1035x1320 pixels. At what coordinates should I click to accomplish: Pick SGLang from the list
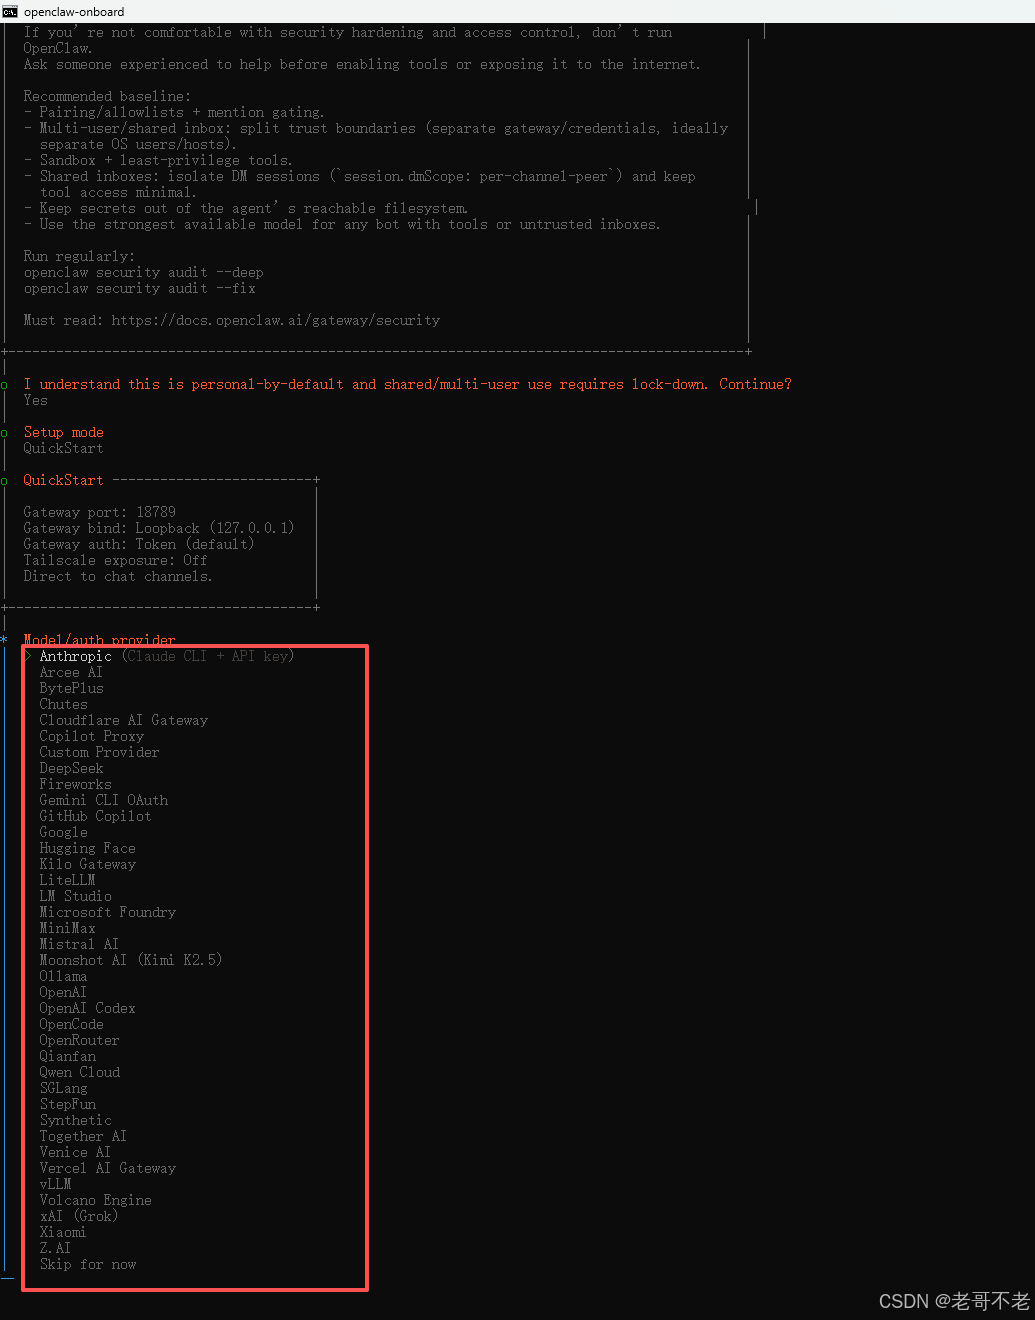coord(63,1088)
